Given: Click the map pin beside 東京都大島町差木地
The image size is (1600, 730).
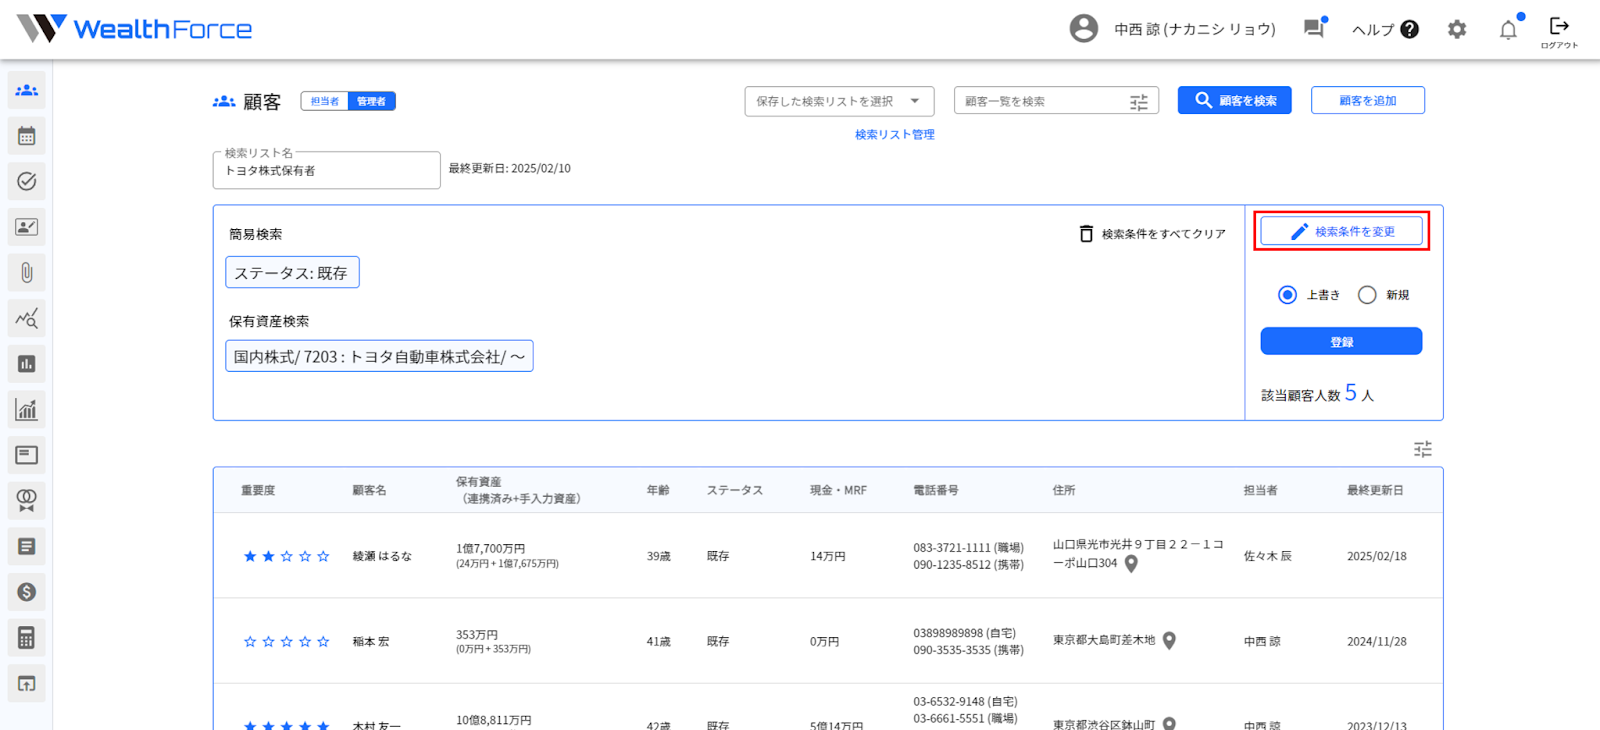Looking at the screenshot, I should (x=1169, y=641).
